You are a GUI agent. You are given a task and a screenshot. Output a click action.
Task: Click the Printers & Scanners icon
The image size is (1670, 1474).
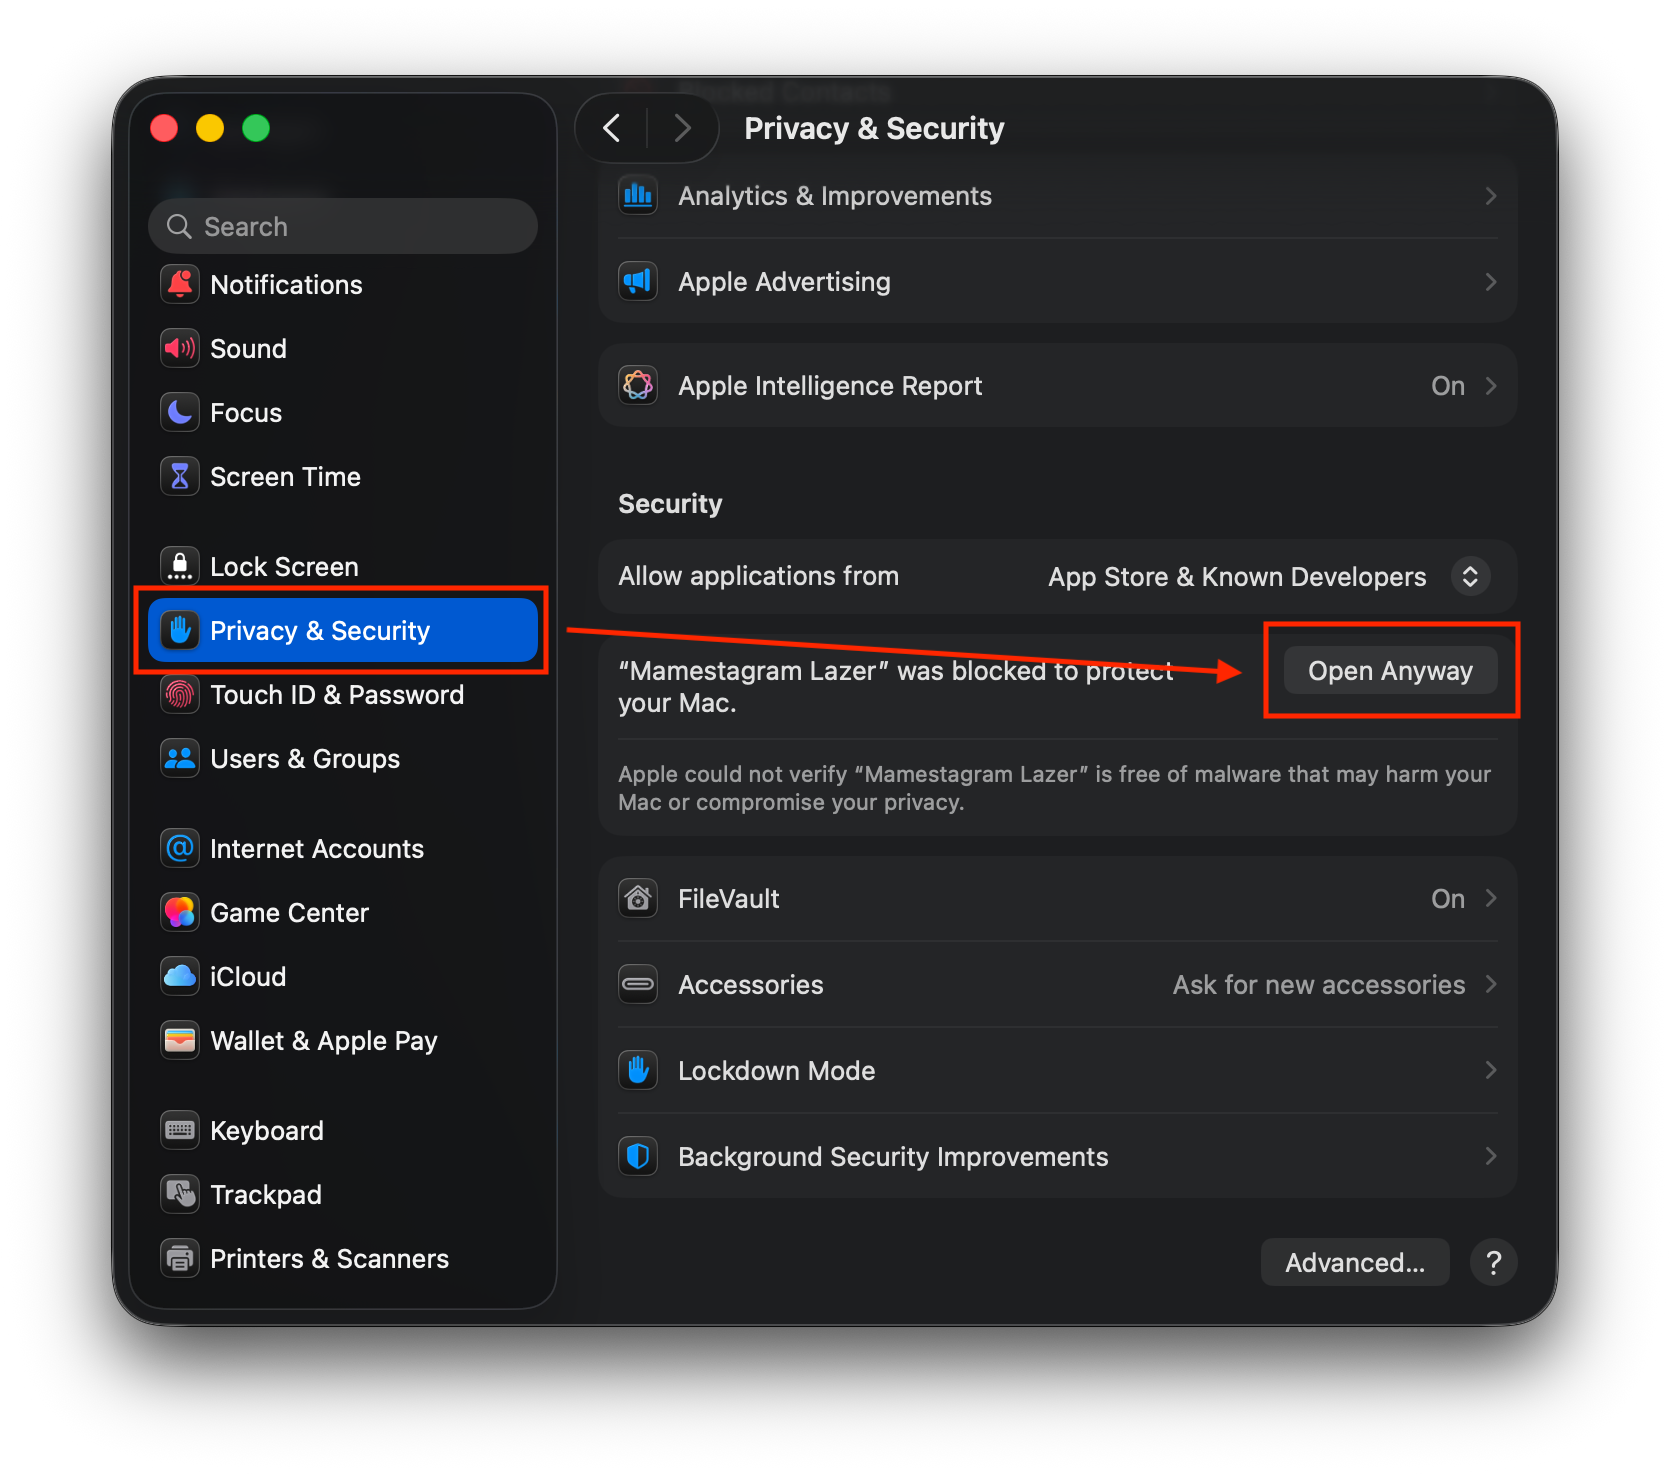(x=180, y=1259)
